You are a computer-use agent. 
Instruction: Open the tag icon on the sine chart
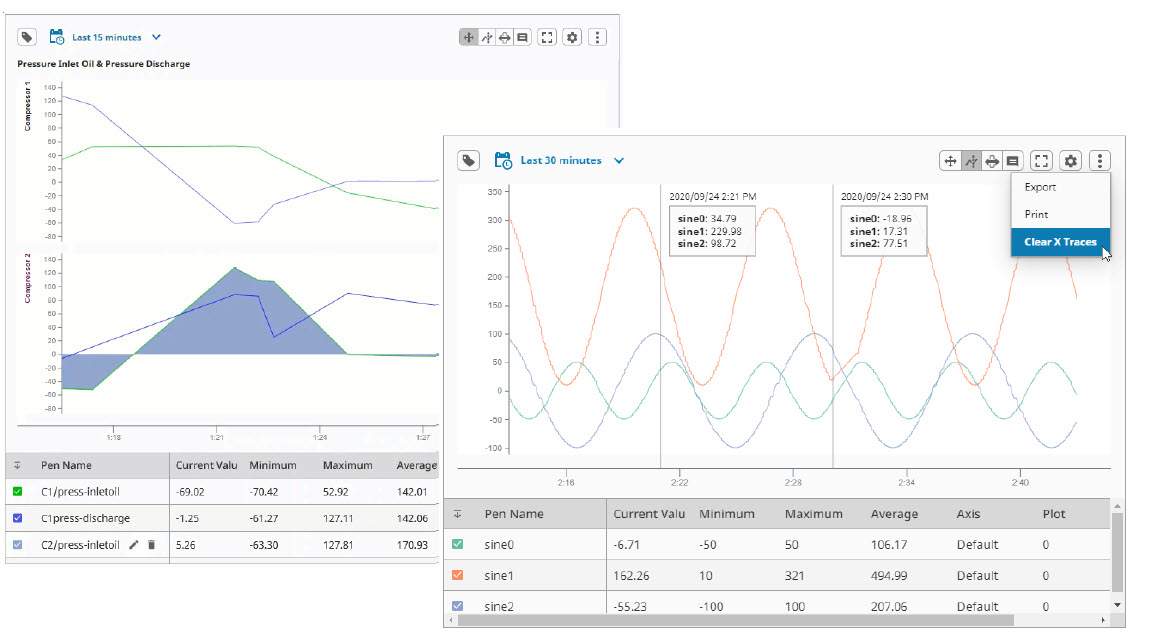tap(468, 160)
